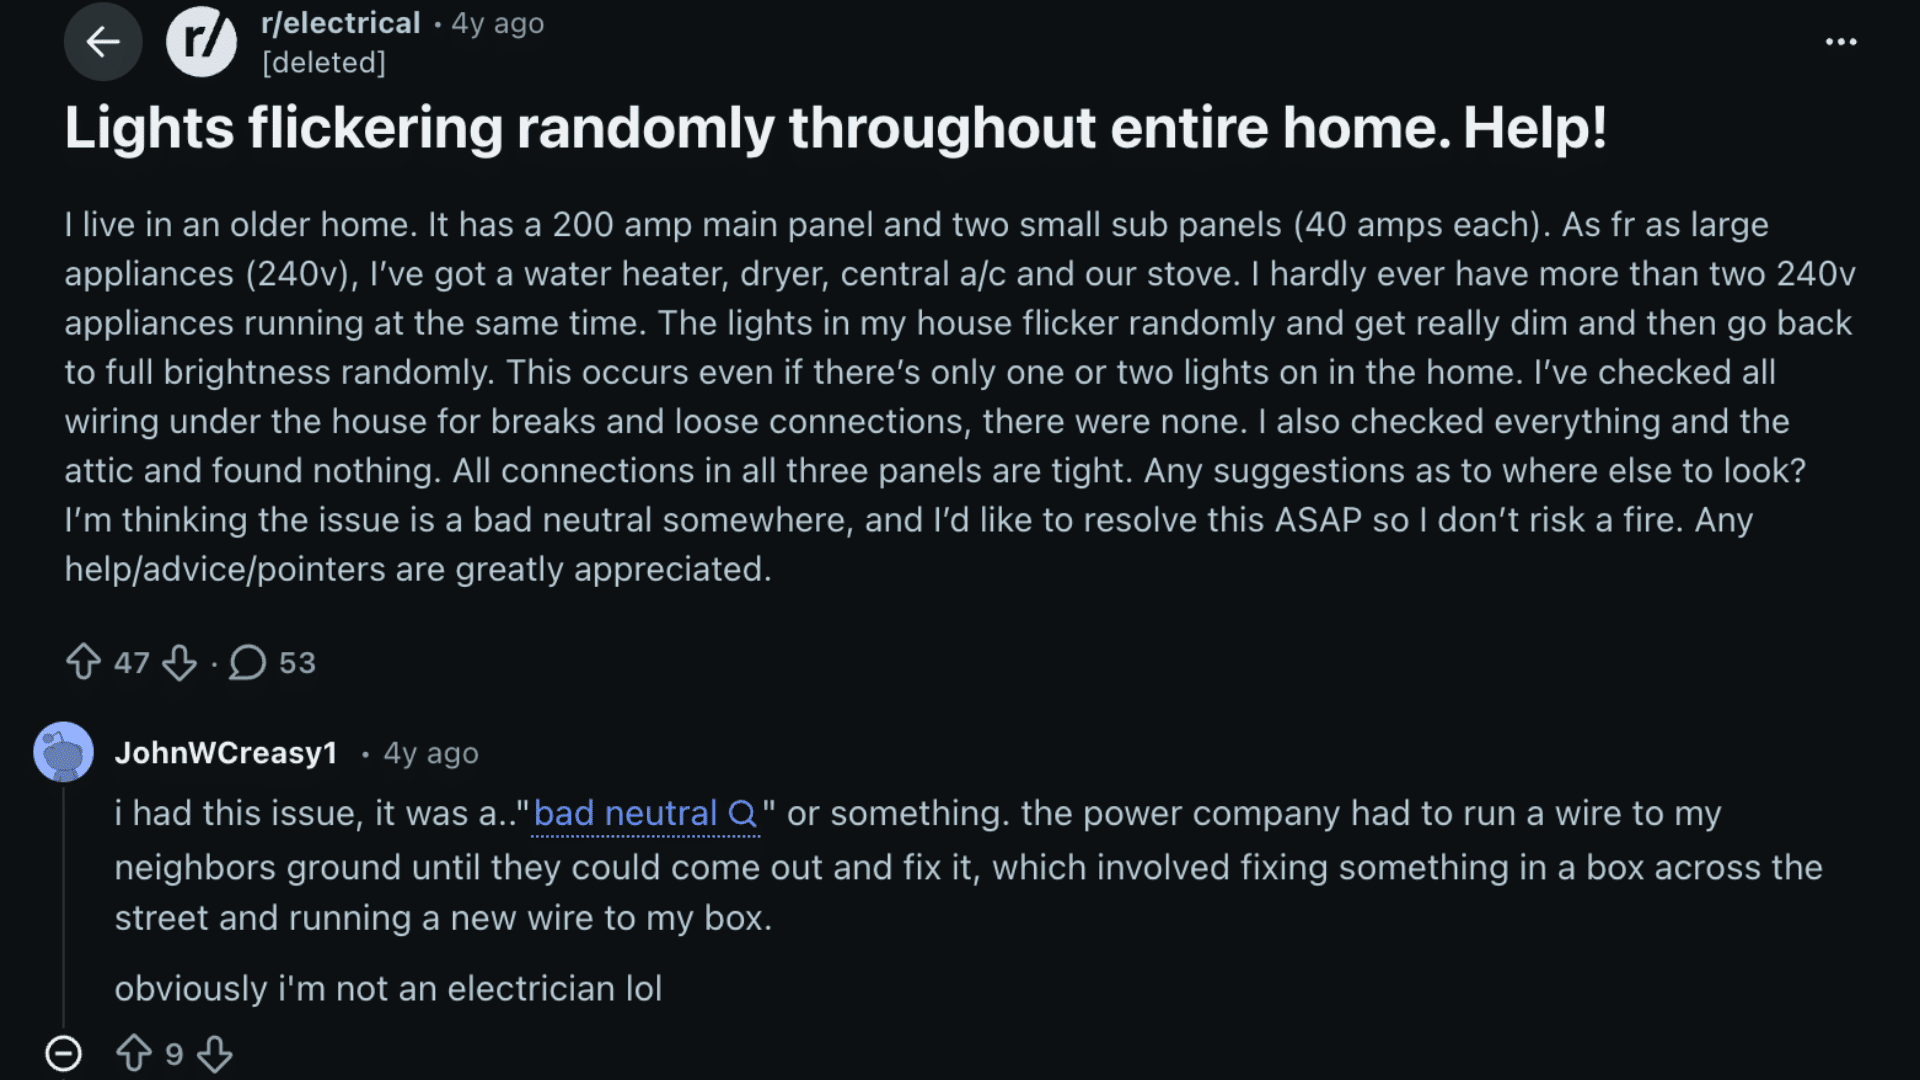Open JohnWCreasy1's profile avatar
1920x1080 pixels.
(x=64, y=752)
